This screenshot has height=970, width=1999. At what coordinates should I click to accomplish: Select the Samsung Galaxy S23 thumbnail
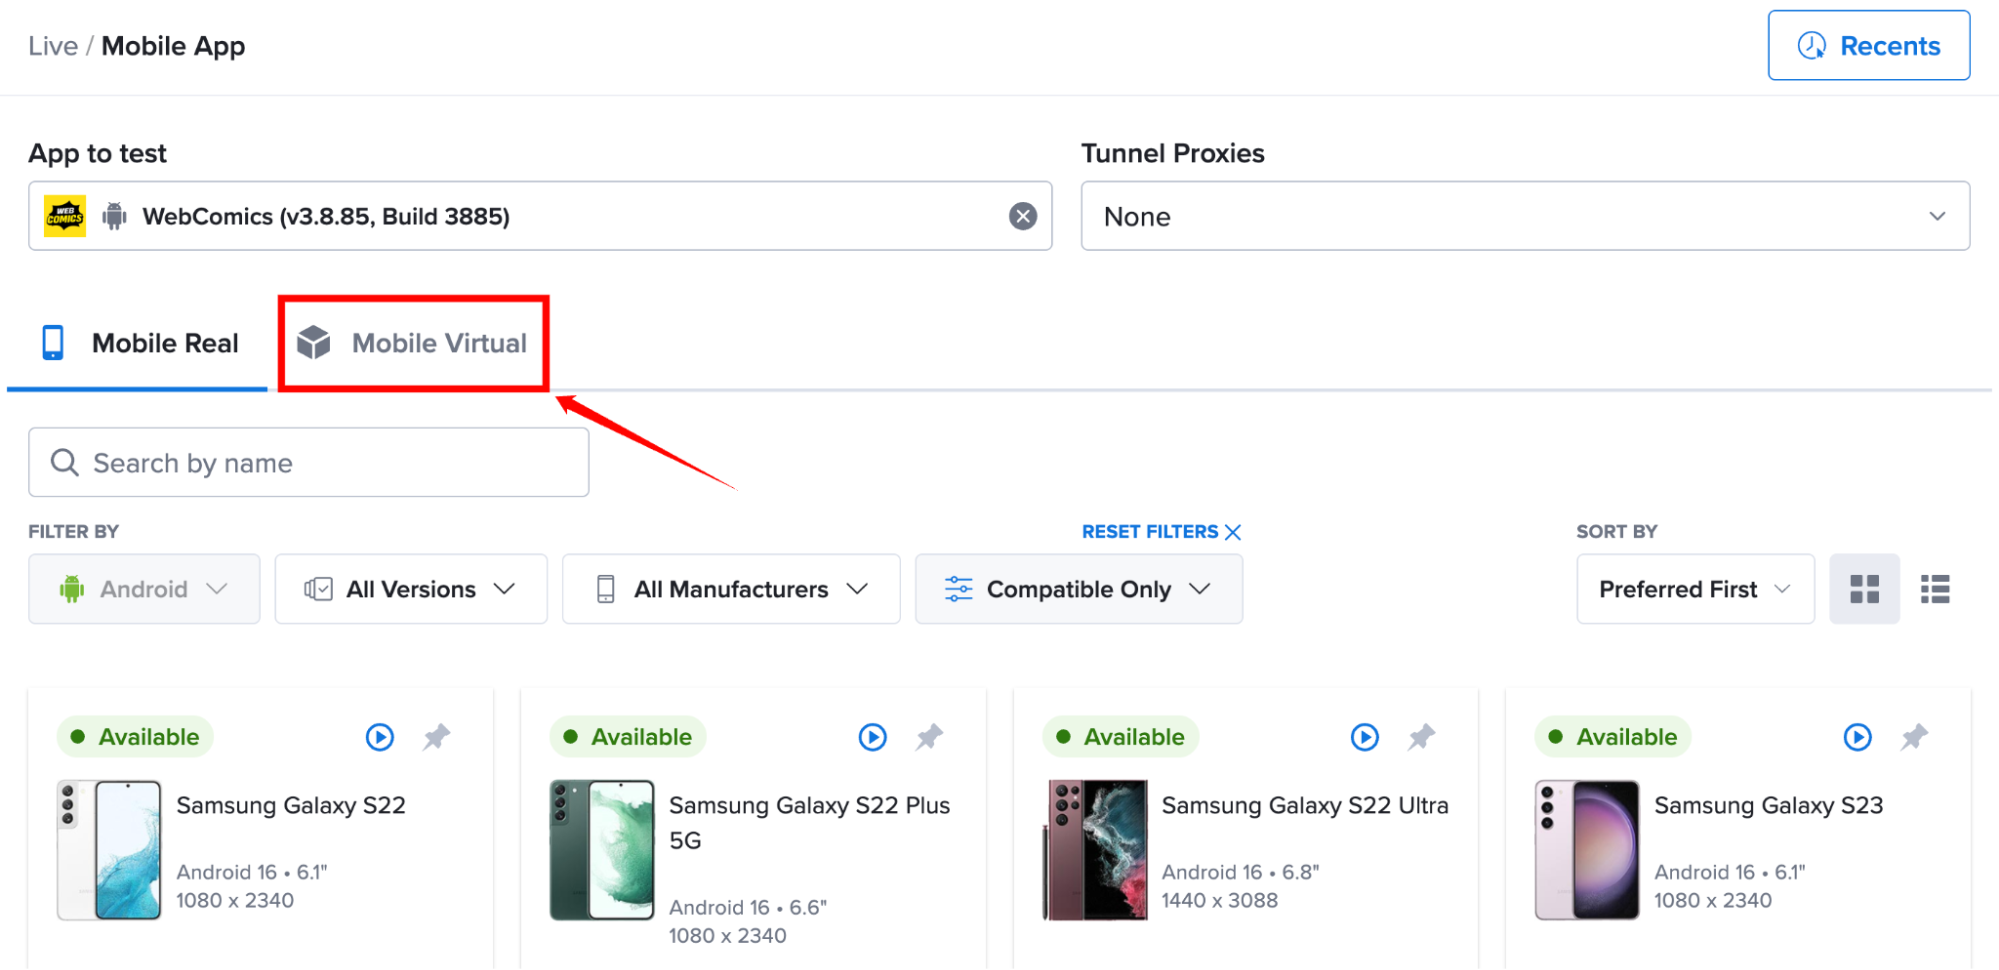pyautogui.click(x=1587, y=850)
